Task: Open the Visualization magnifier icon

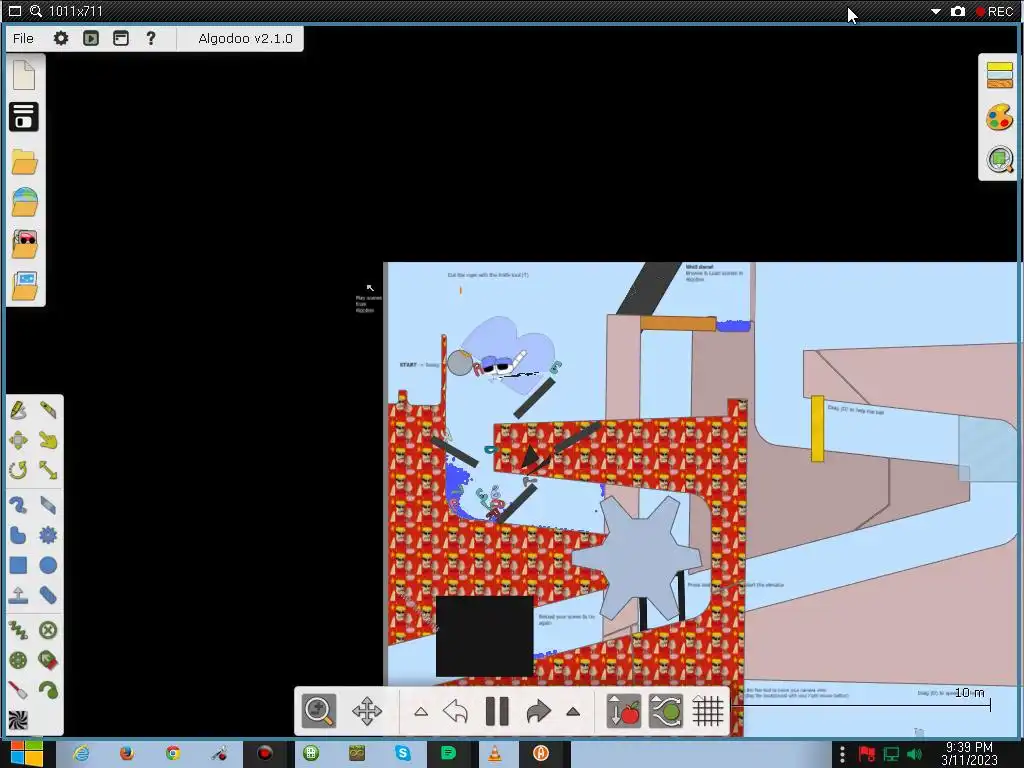Action: [x=1000, y=159]
